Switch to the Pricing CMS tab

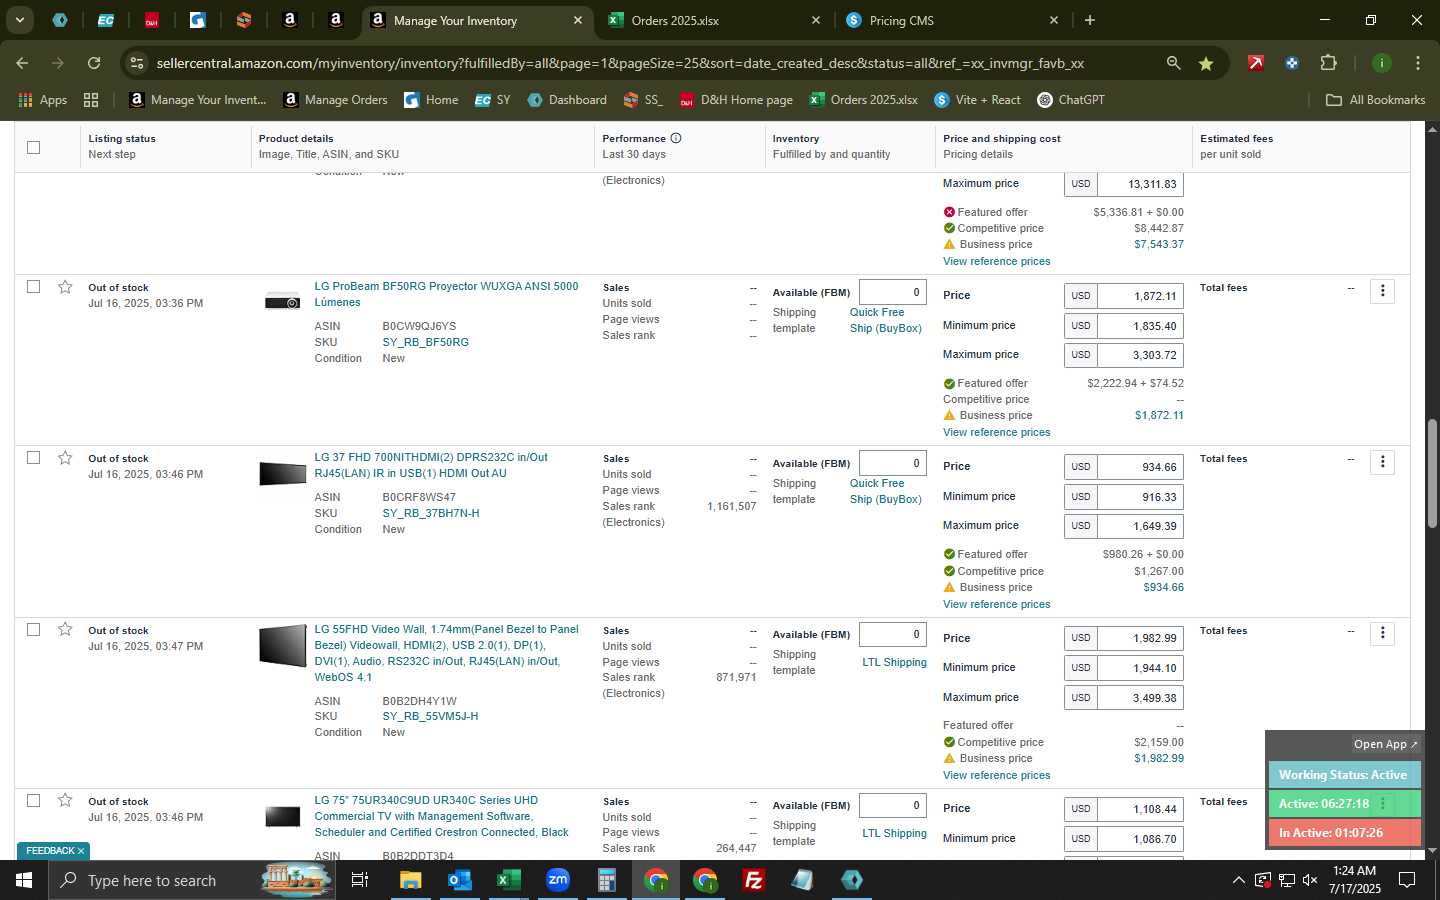coord(951,20)
